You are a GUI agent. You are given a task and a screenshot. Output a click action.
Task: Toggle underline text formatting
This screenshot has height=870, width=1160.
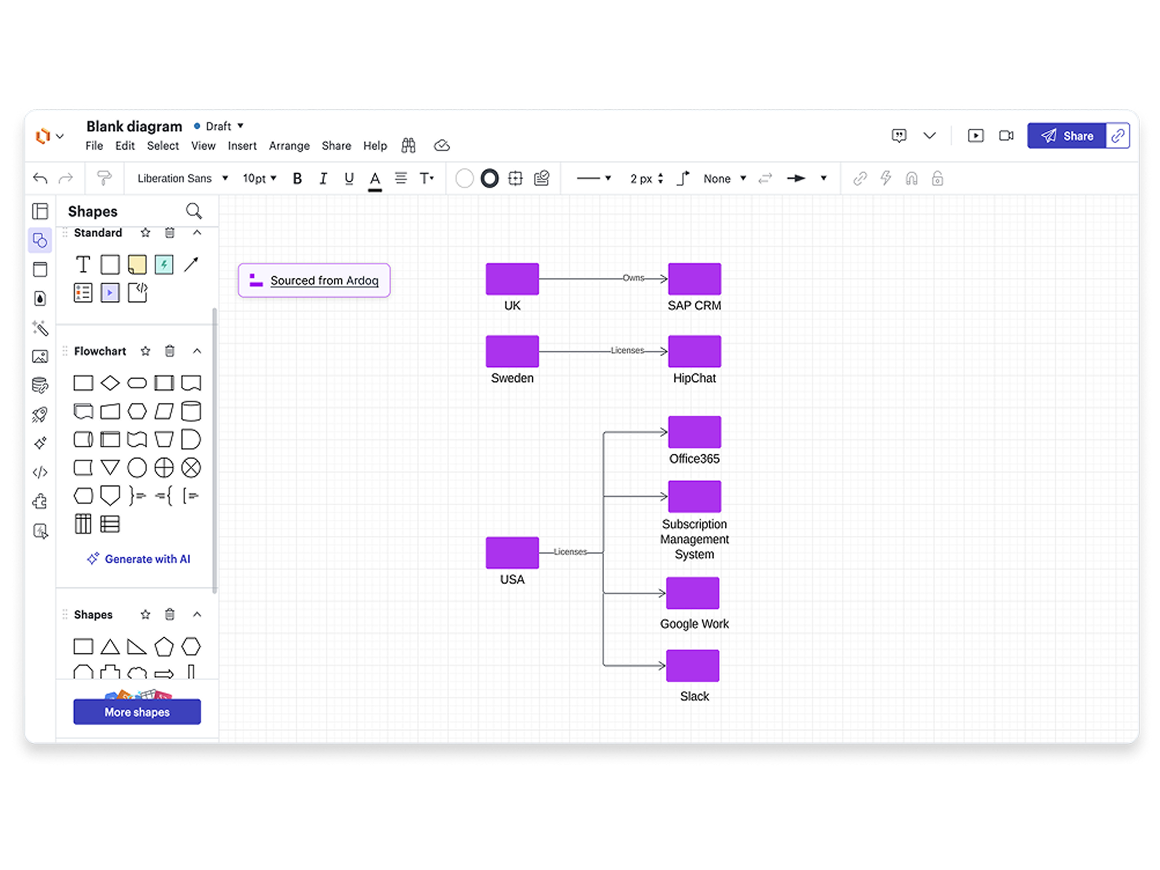point(349,178)
